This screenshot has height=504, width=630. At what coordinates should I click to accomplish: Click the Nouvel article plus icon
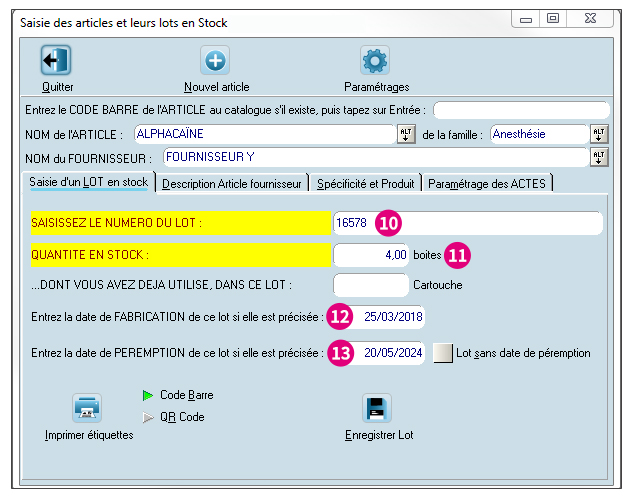click(215, 60)
